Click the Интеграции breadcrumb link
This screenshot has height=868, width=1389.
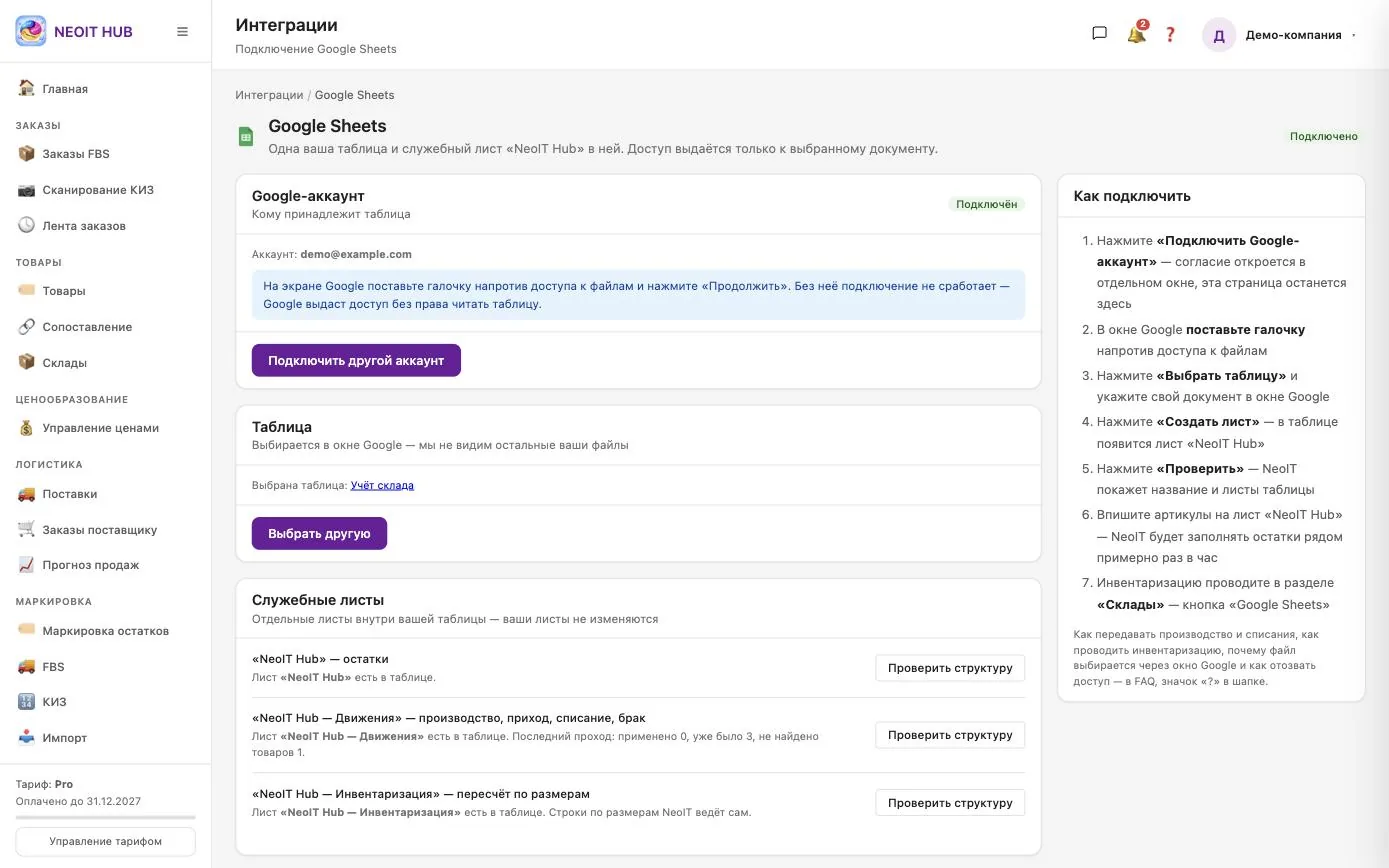click(269, 95)
